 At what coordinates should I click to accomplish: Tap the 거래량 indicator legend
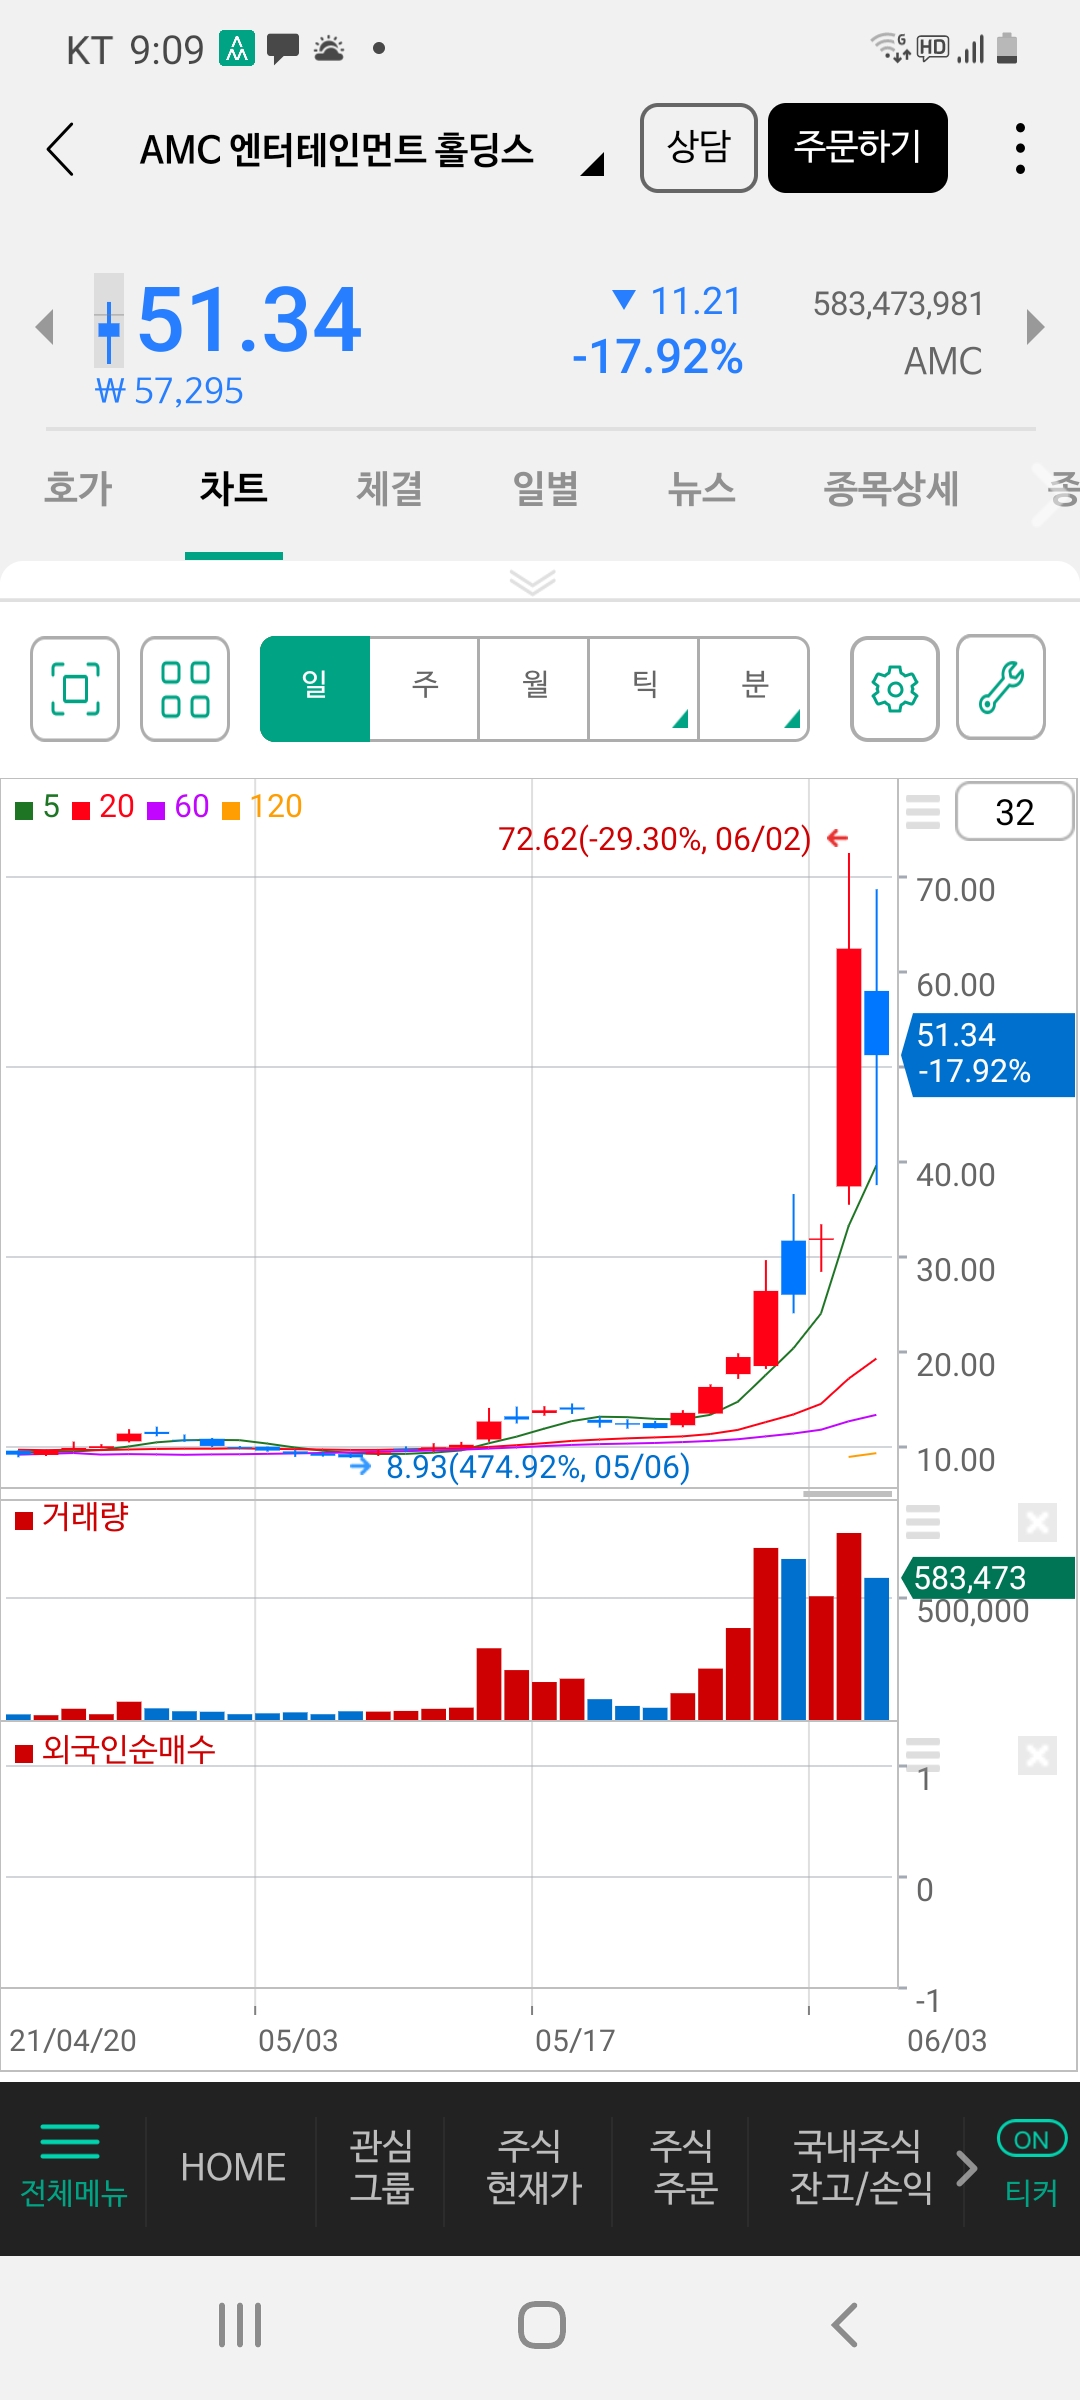tap(72, 1518)
